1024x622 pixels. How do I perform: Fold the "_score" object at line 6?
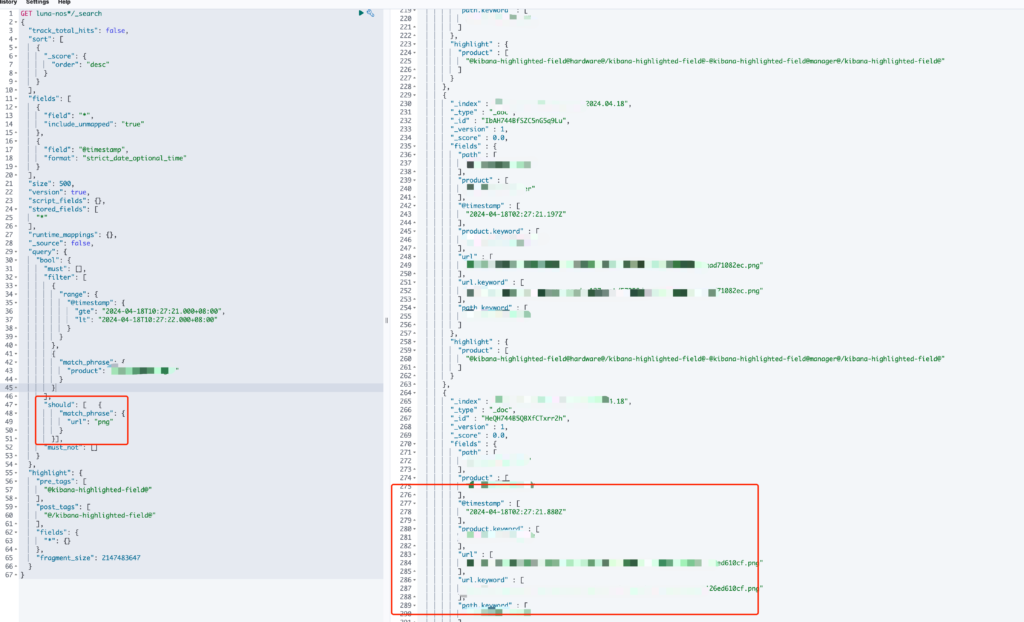(x=16, y=56)
